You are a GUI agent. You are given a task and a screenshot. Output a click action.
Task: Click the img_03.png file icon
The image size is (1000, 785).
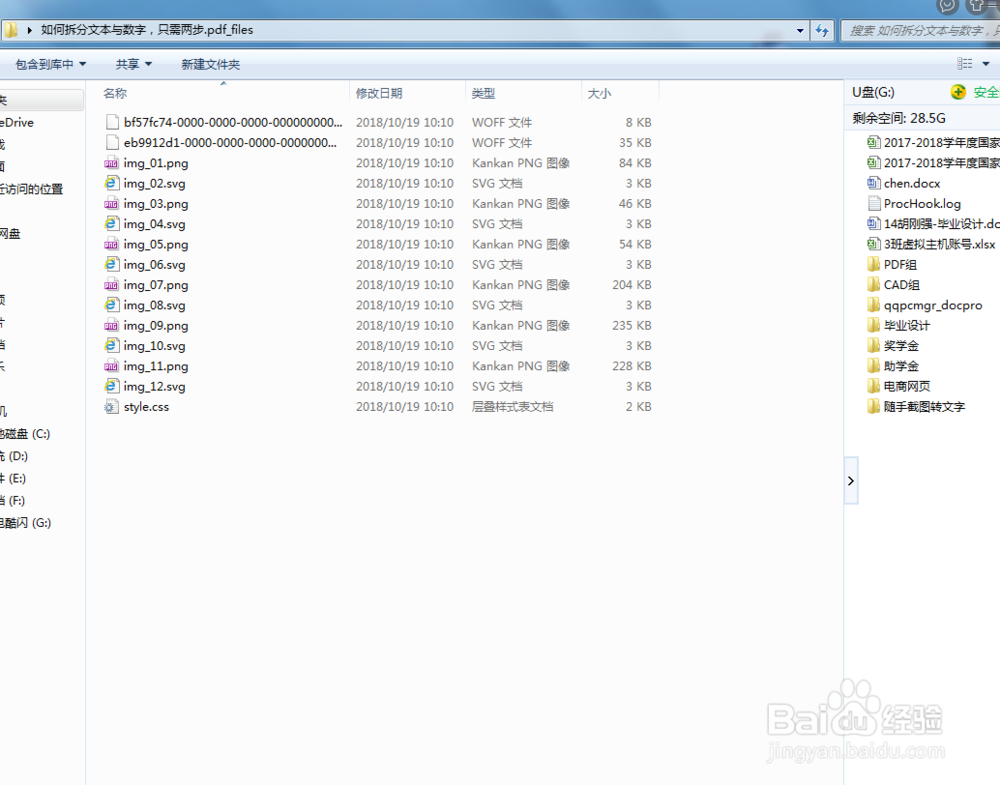[112, 204]
